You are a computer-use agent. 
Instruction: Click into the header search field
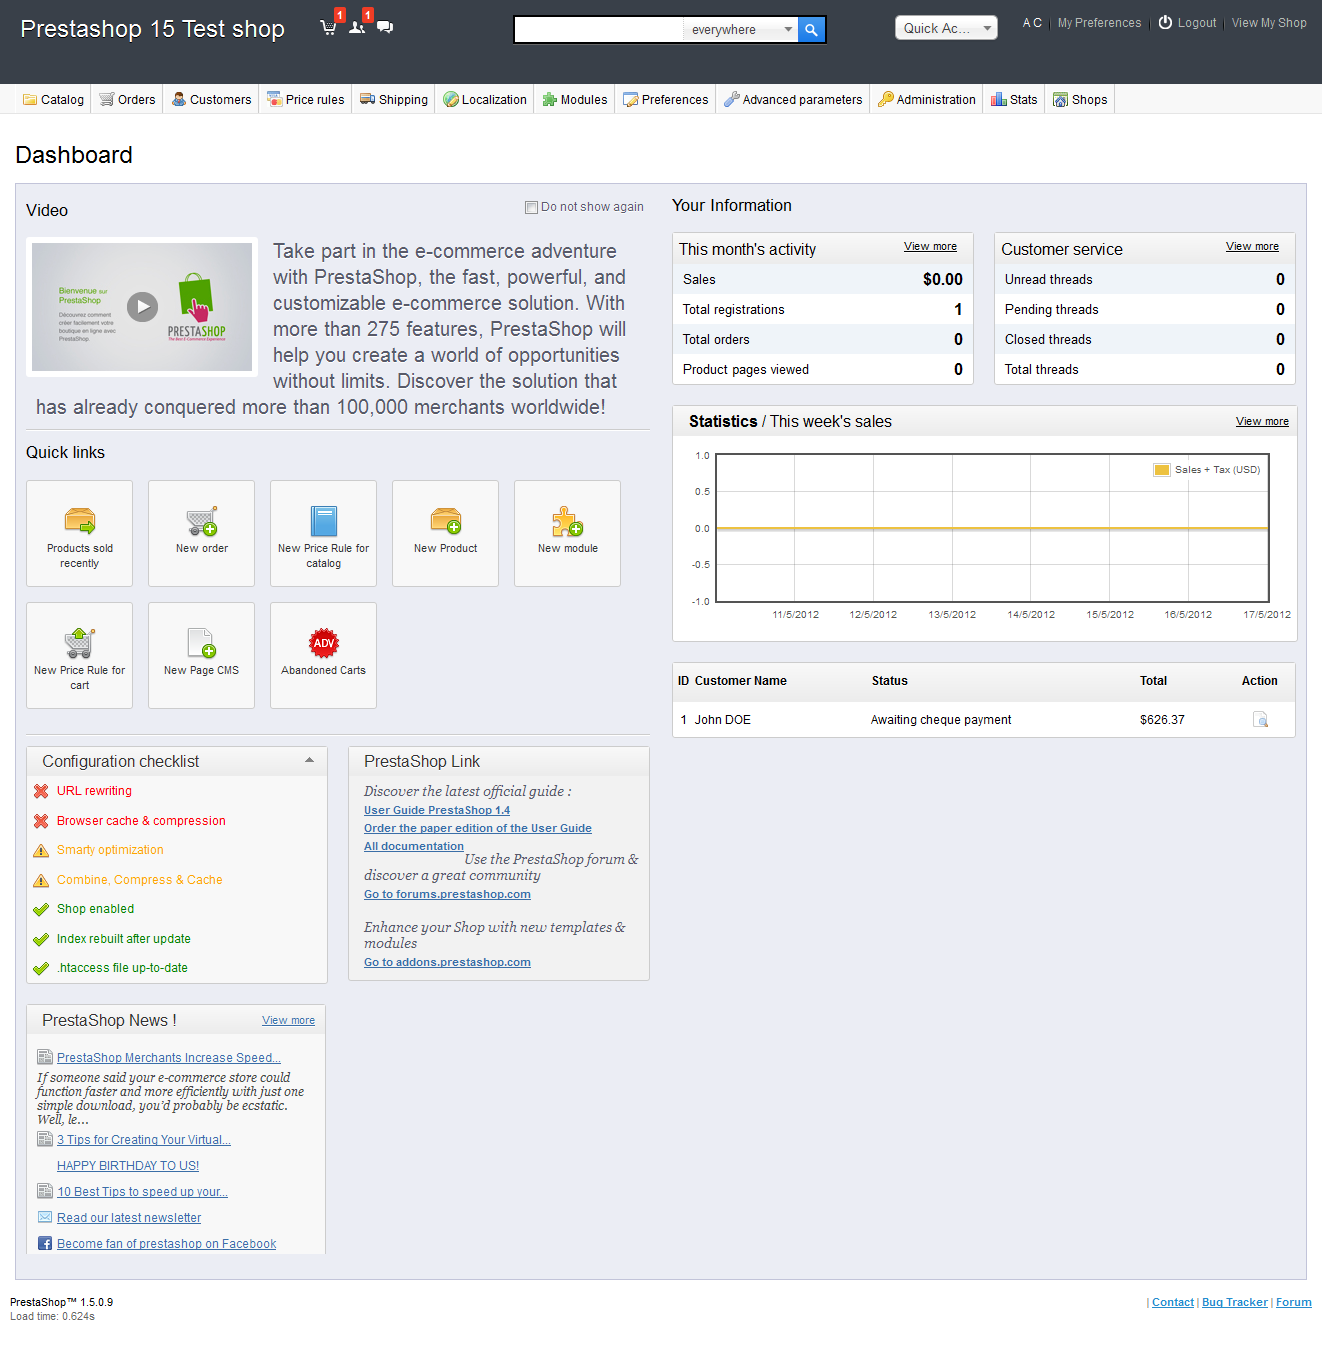pyautogui.click(x=598, y=30)
